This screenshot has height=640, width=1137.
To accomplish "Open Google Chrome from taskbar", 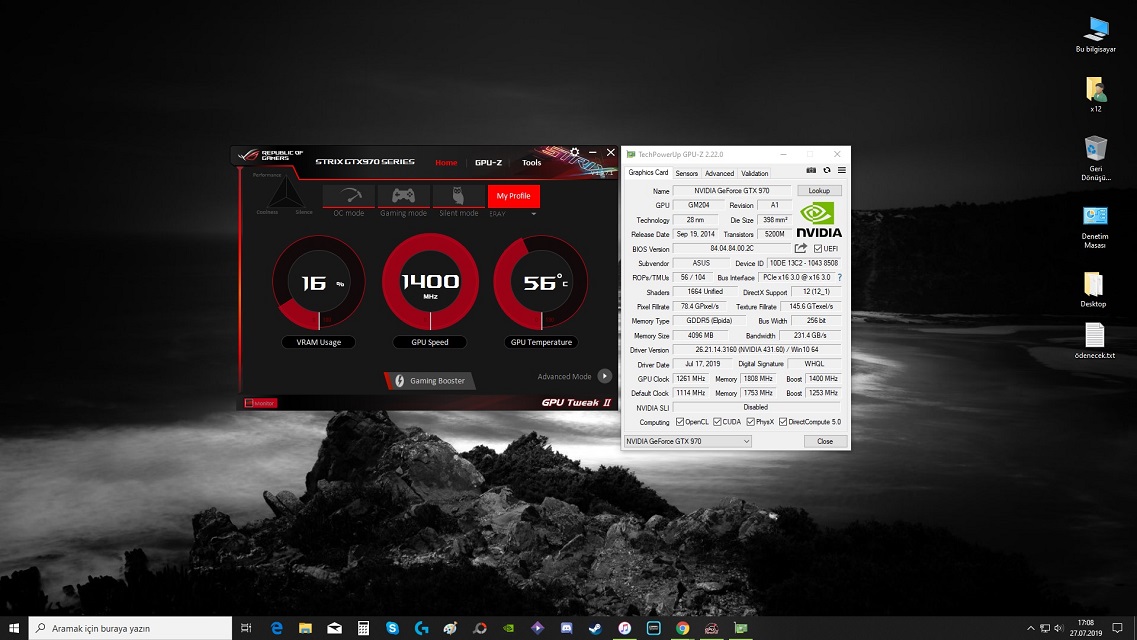I will click(682, 628).
